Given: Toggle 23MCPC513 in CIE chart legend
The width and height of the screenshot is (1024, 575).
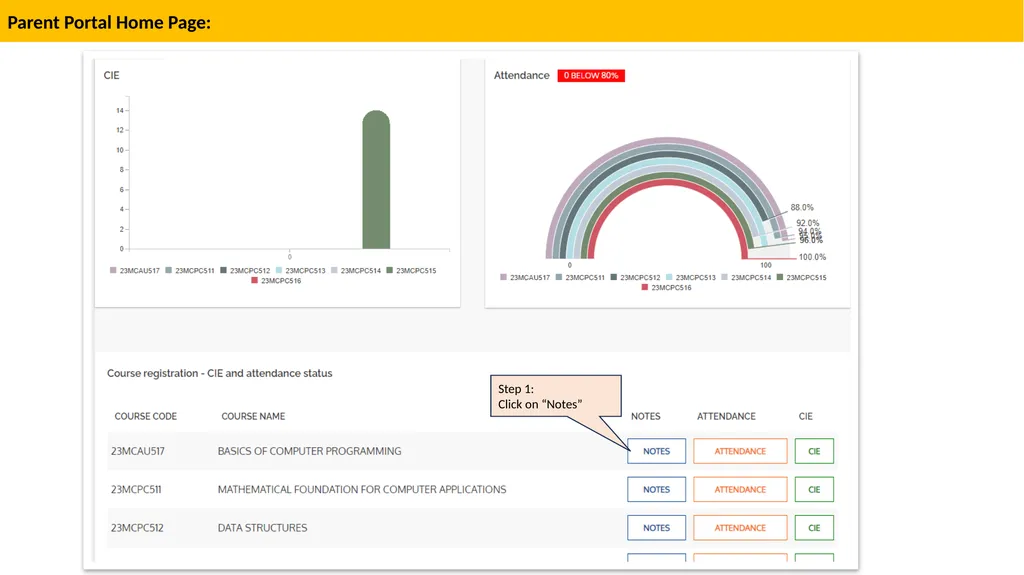Looking at the screenshot, I should tap(300, 271).
